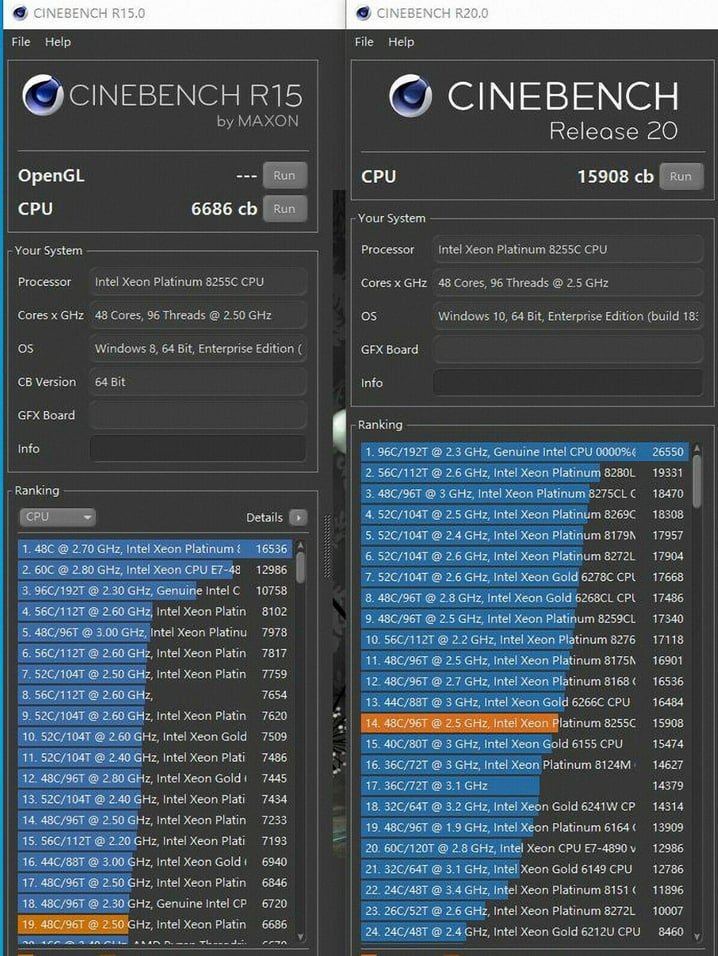
Task: Select R20 rank 1 entry scoring 26550
Action: tap(525, 452)
